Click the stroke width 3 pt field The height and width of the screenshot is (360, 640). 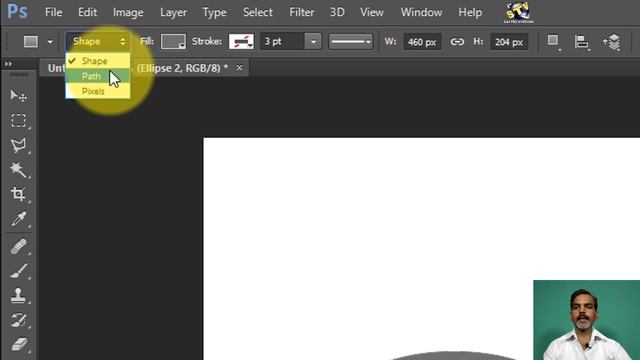[282, 42]
